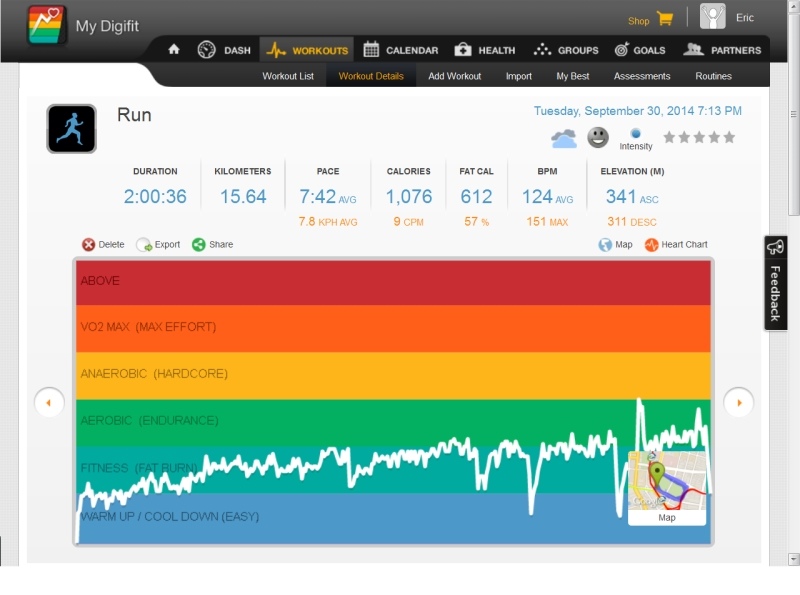Viewport: 800px width, 595px height.
Task: Open the DASH menu
Action: pos(224,50)
